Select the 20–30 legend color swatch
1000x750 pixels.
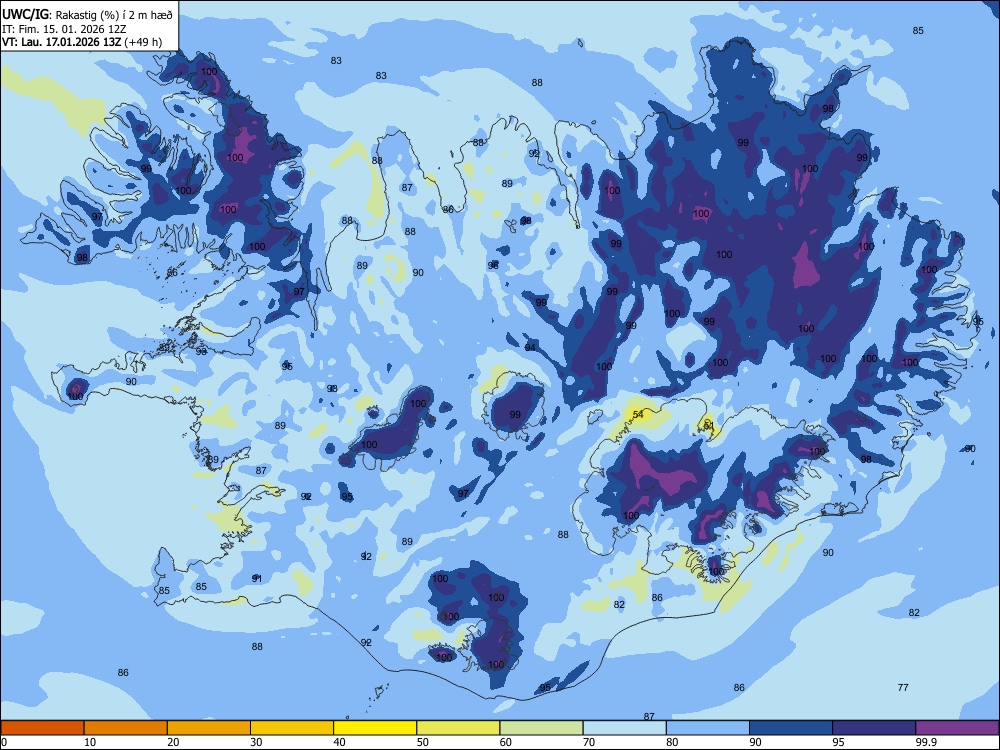[209, 728]
